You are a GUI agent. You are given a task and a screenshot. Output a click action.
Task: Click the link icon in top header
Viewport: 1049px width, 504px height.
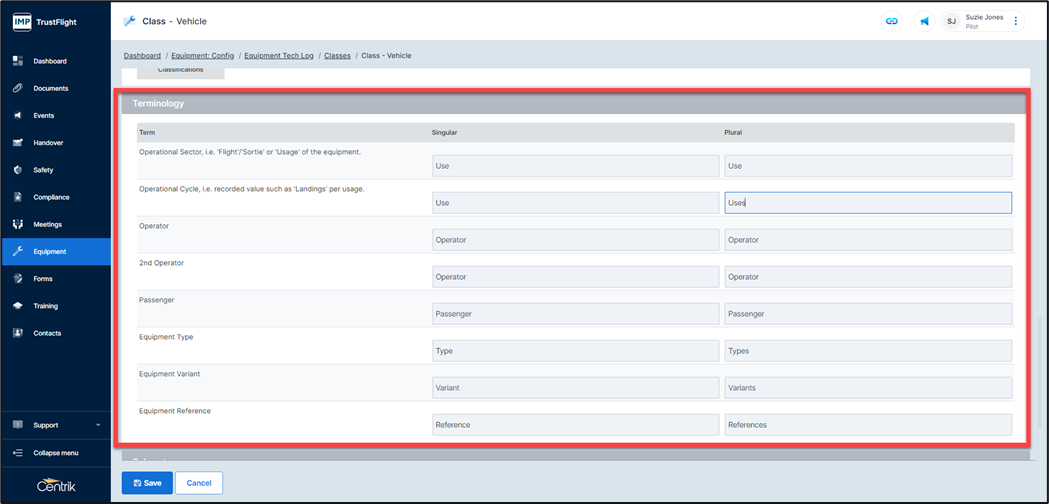(x=891, y=21)
